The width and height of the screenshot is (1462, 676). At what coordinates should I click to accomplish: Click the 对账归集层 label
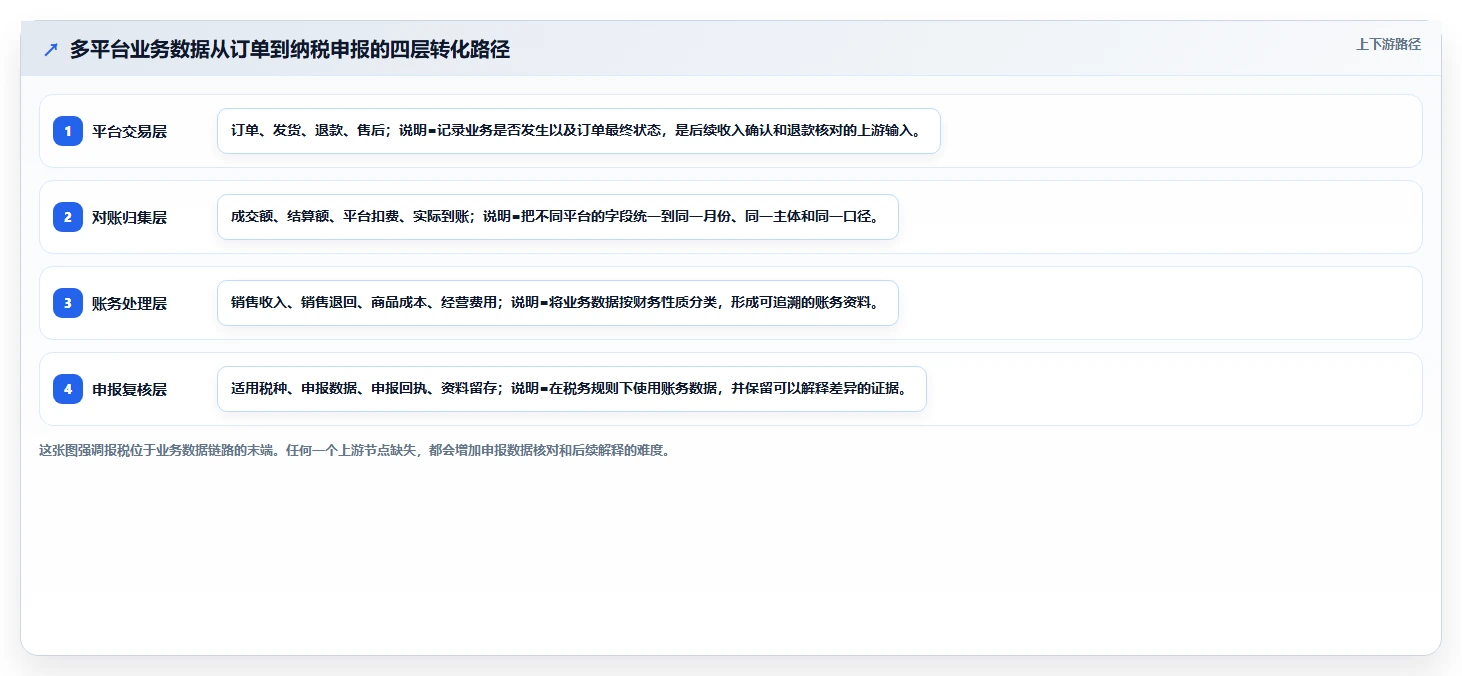pos(129,217)
